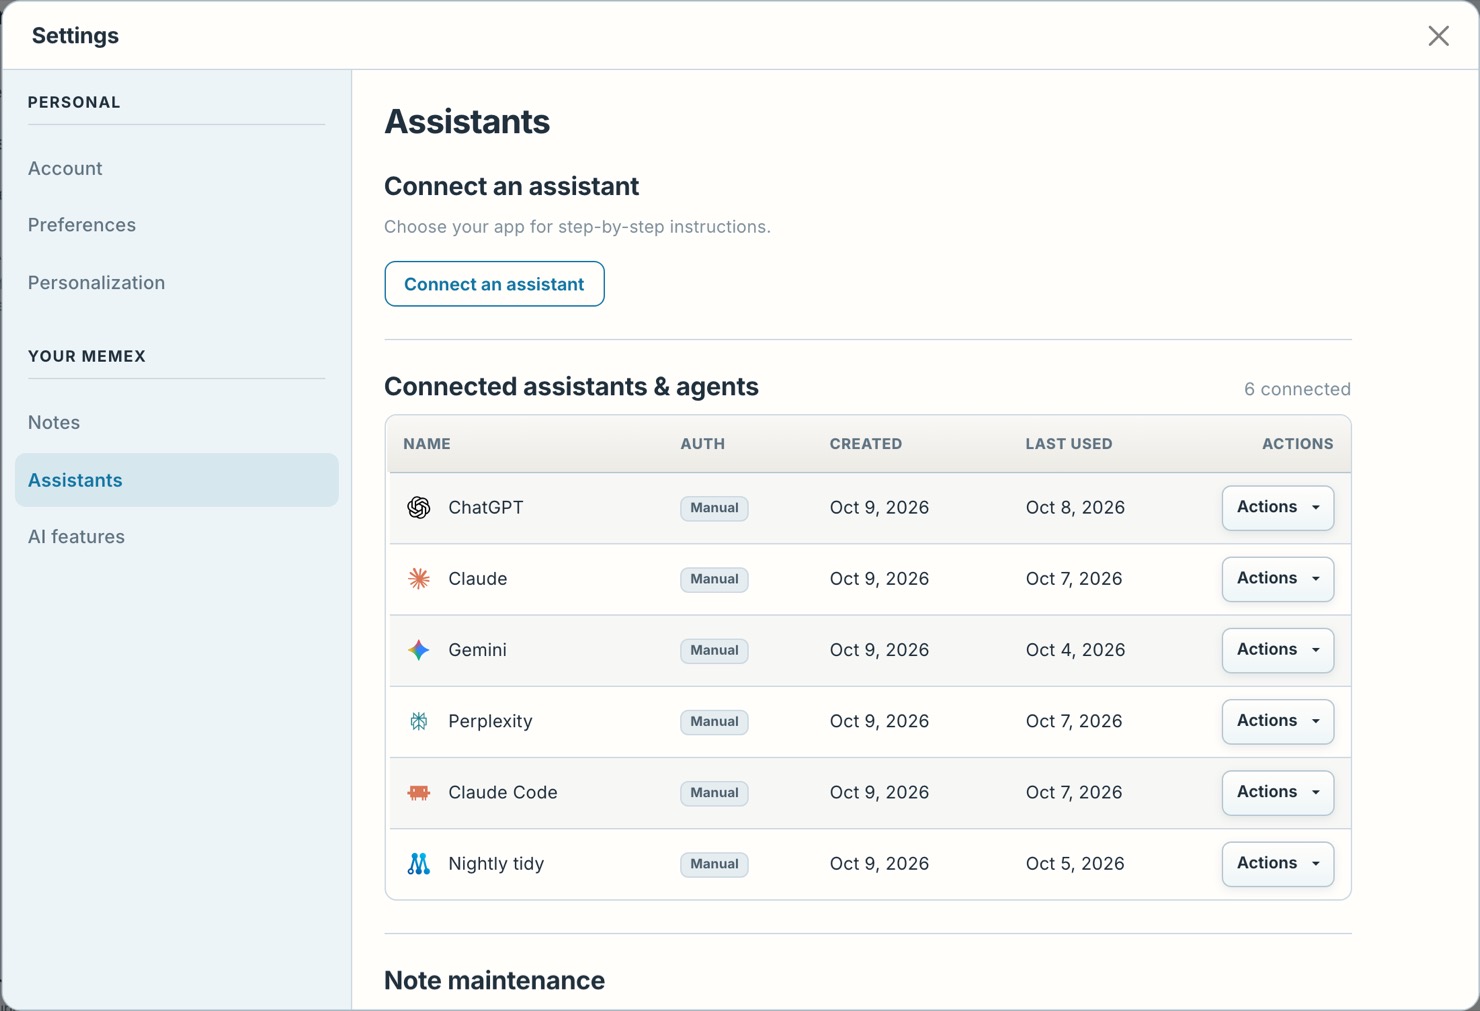The image size is (1480, 1011).
Task: Click the NAME column header
Action: pos(427,444)
